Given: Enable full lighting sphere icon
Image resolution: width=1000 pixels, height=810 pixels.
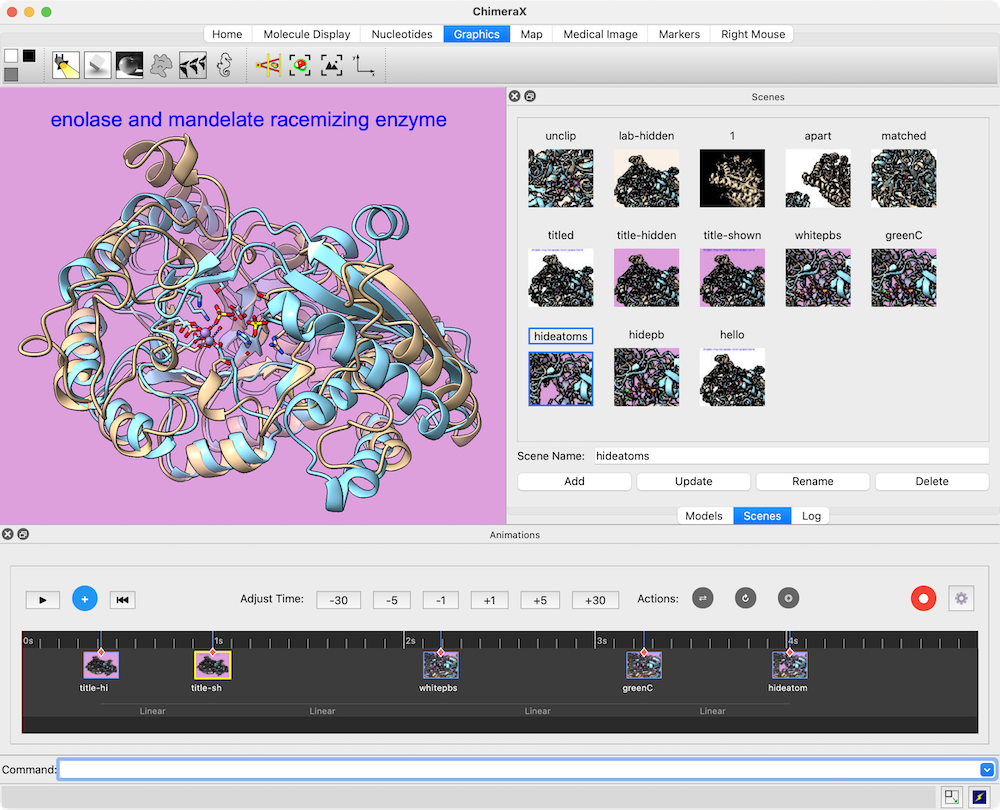Looking at the screenshot, I should point(129,66).
